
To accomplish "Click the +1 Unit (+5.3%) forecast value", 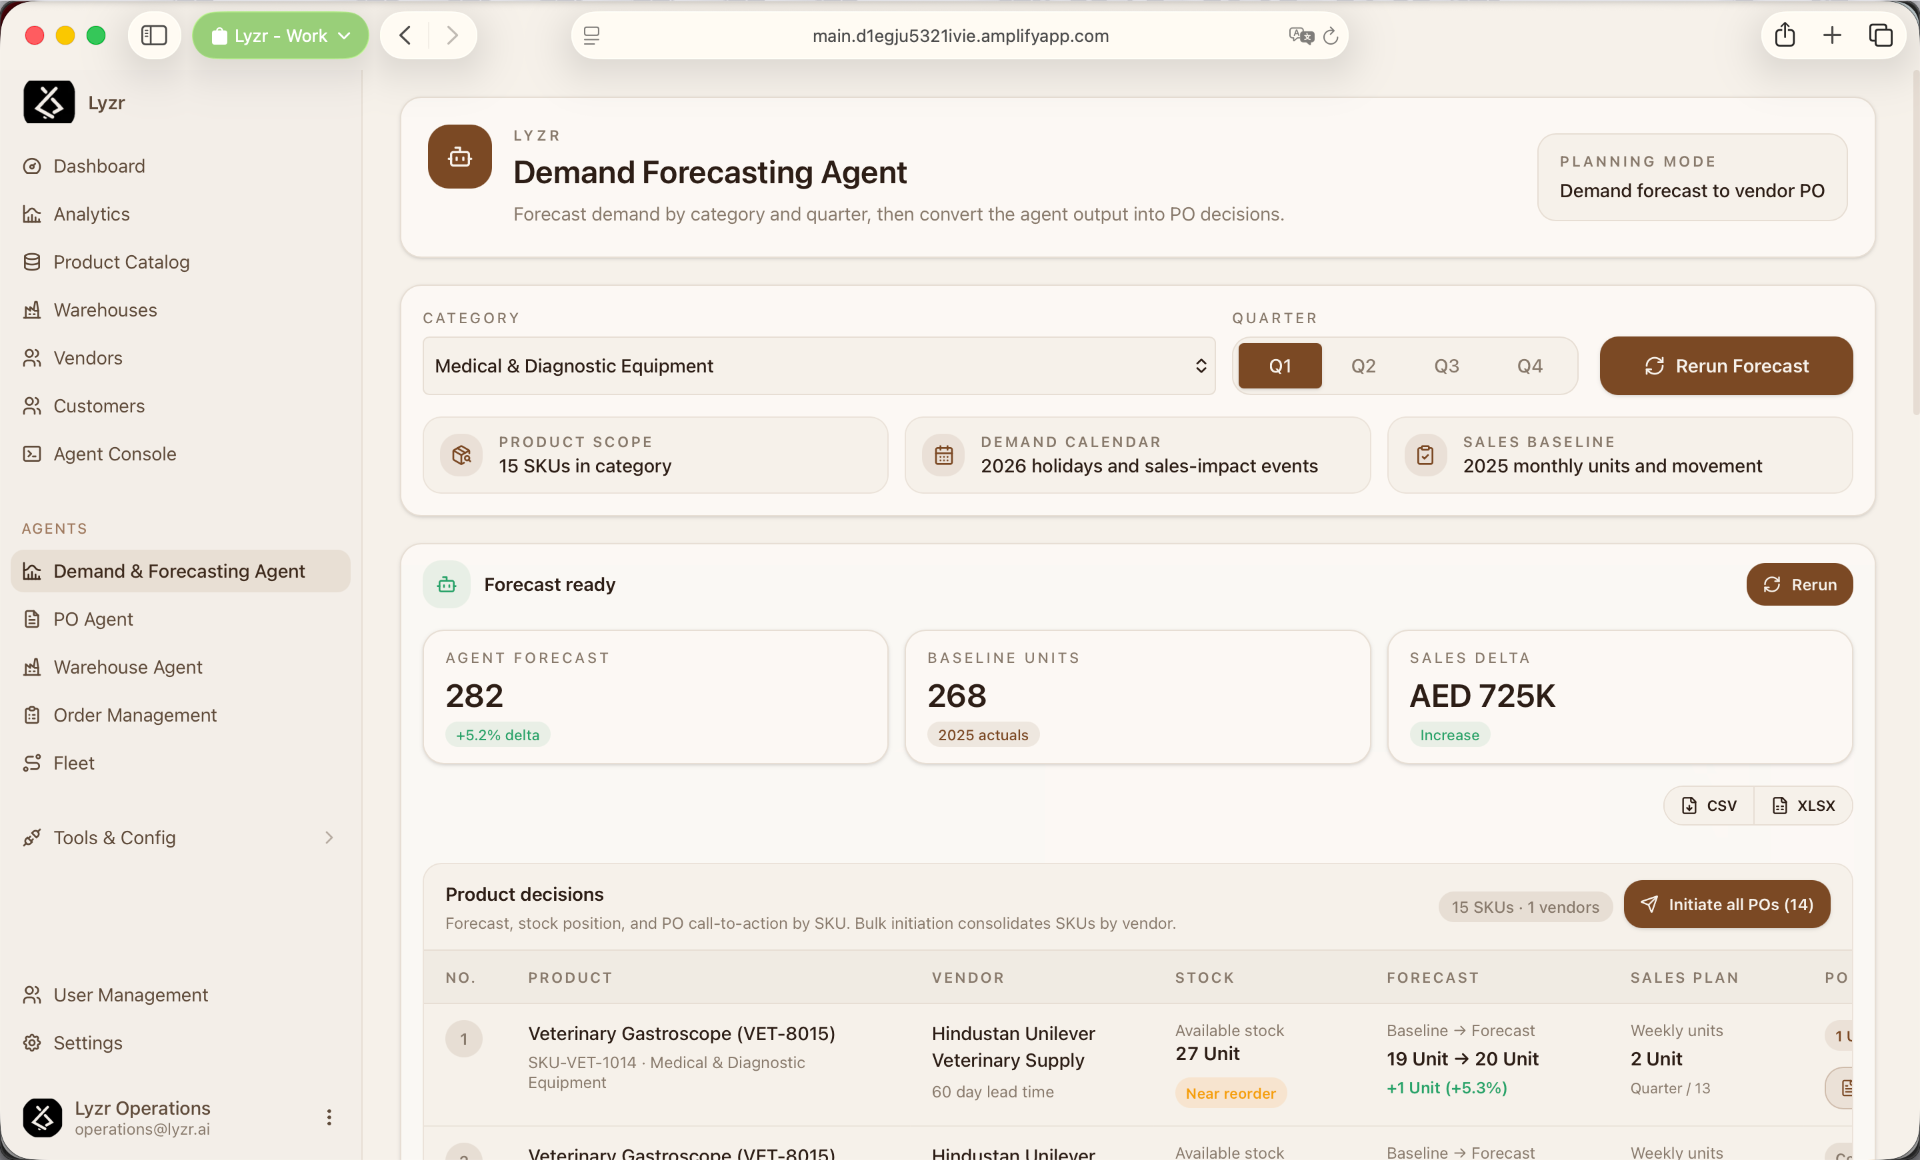I will tap(1446, 1088).
